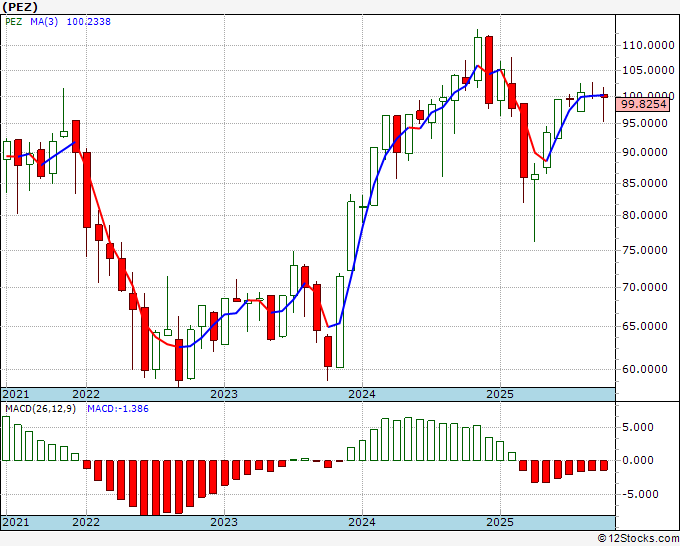Click 2024 on the price chart time axis
Viewport: 680px width, 546px height.
pyautogui.click(x=362, y=394)
